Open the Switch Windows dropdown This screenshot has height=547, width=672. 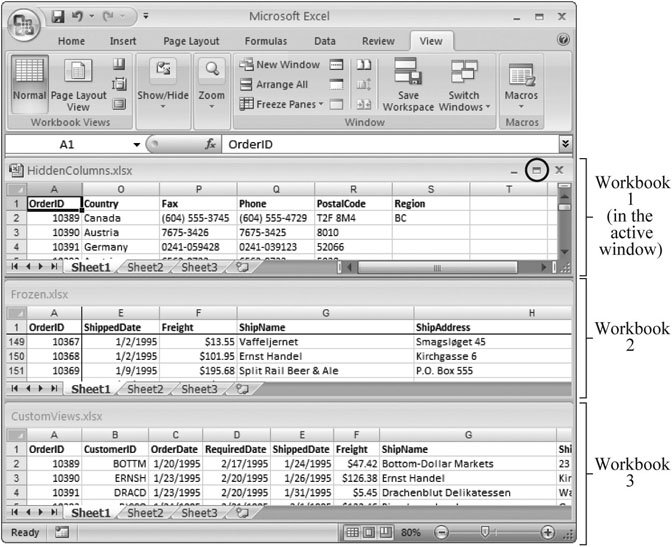click(464, 85)
